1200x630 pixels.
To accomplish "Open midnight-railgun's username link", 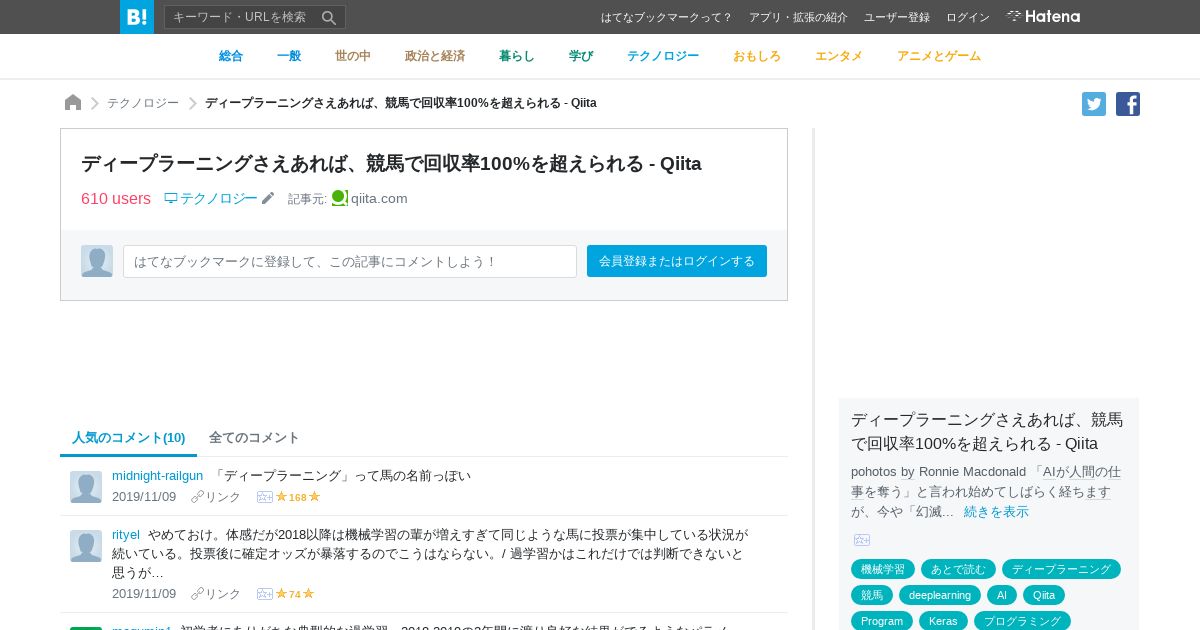I will pos(157,475).
